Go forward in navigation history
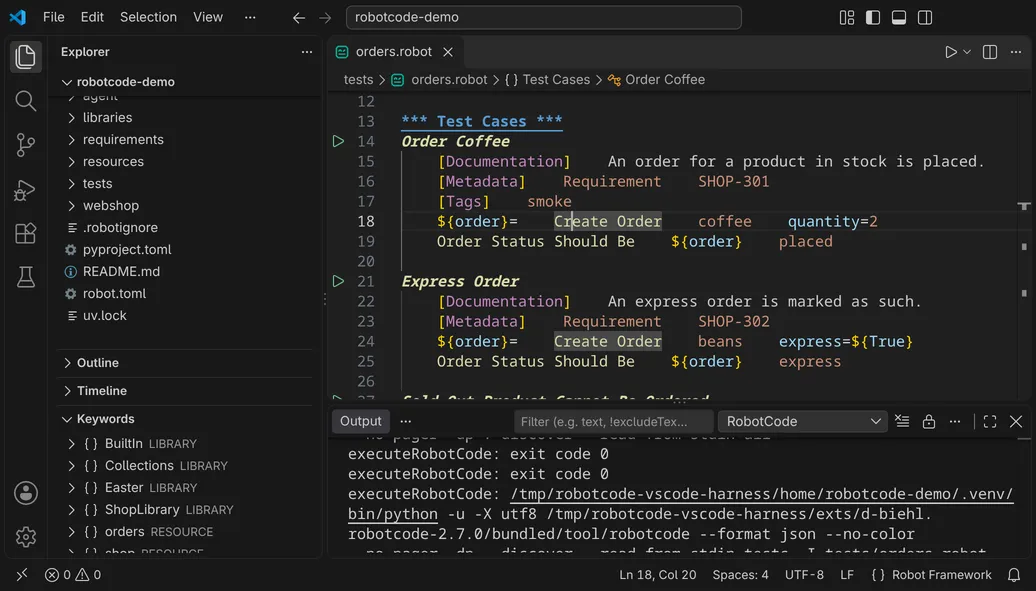Image resolution: width=1036 pixels, height=591 pixels. coord(325,18)
